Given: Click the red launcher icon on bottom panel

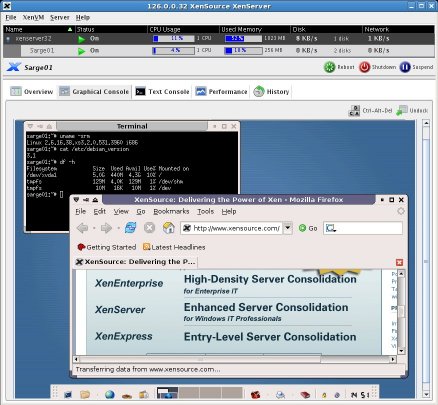Looking at the screenshot, I should [256, 395].
